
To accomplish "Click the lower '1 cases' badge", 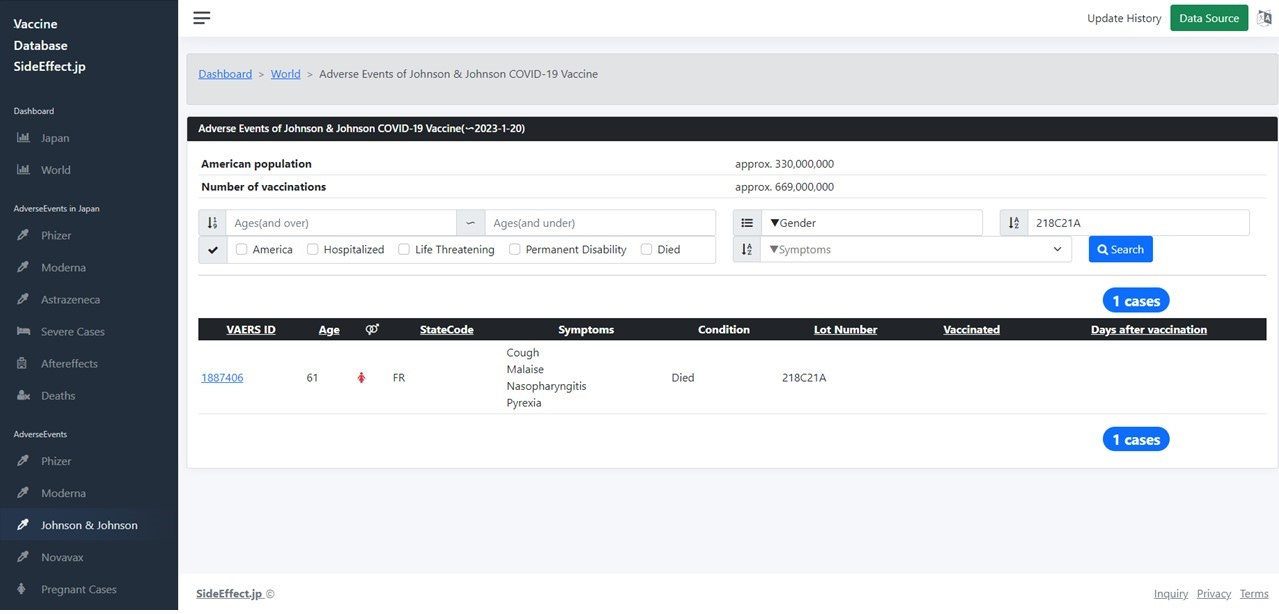I will point(1136,440).
